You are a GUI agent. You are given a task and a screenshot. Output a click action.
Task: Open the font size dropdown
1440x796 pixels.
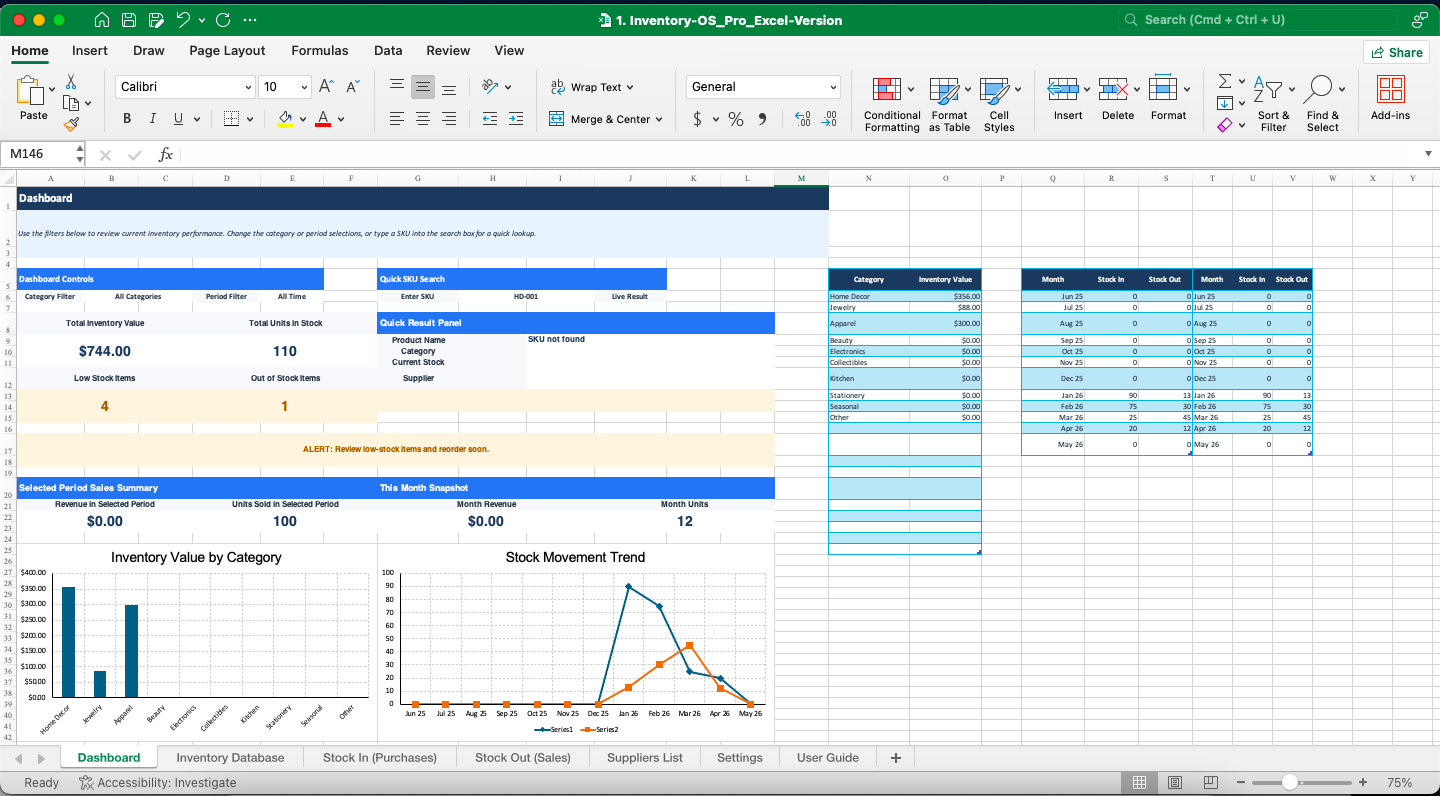[305, 87]
